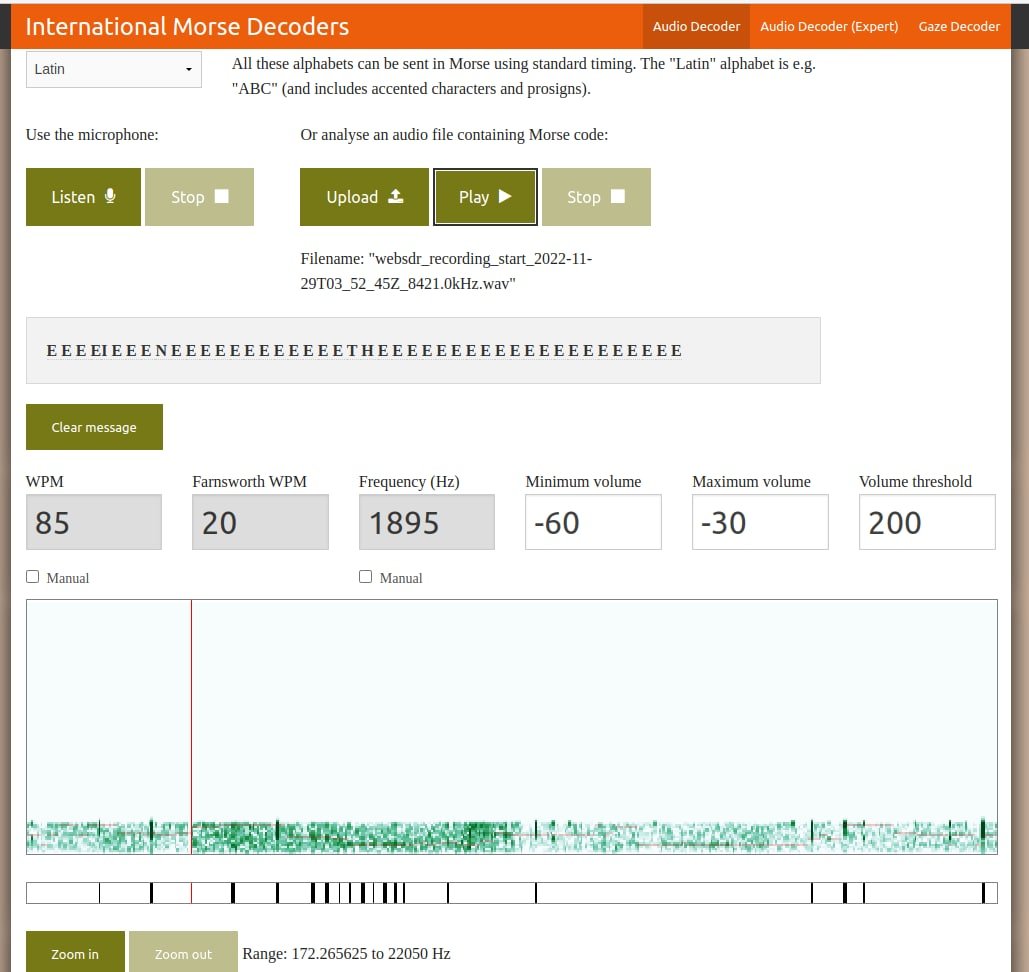The image size is (1029, 972).
Task: Click the Maximum volume field
Action: 760,522
